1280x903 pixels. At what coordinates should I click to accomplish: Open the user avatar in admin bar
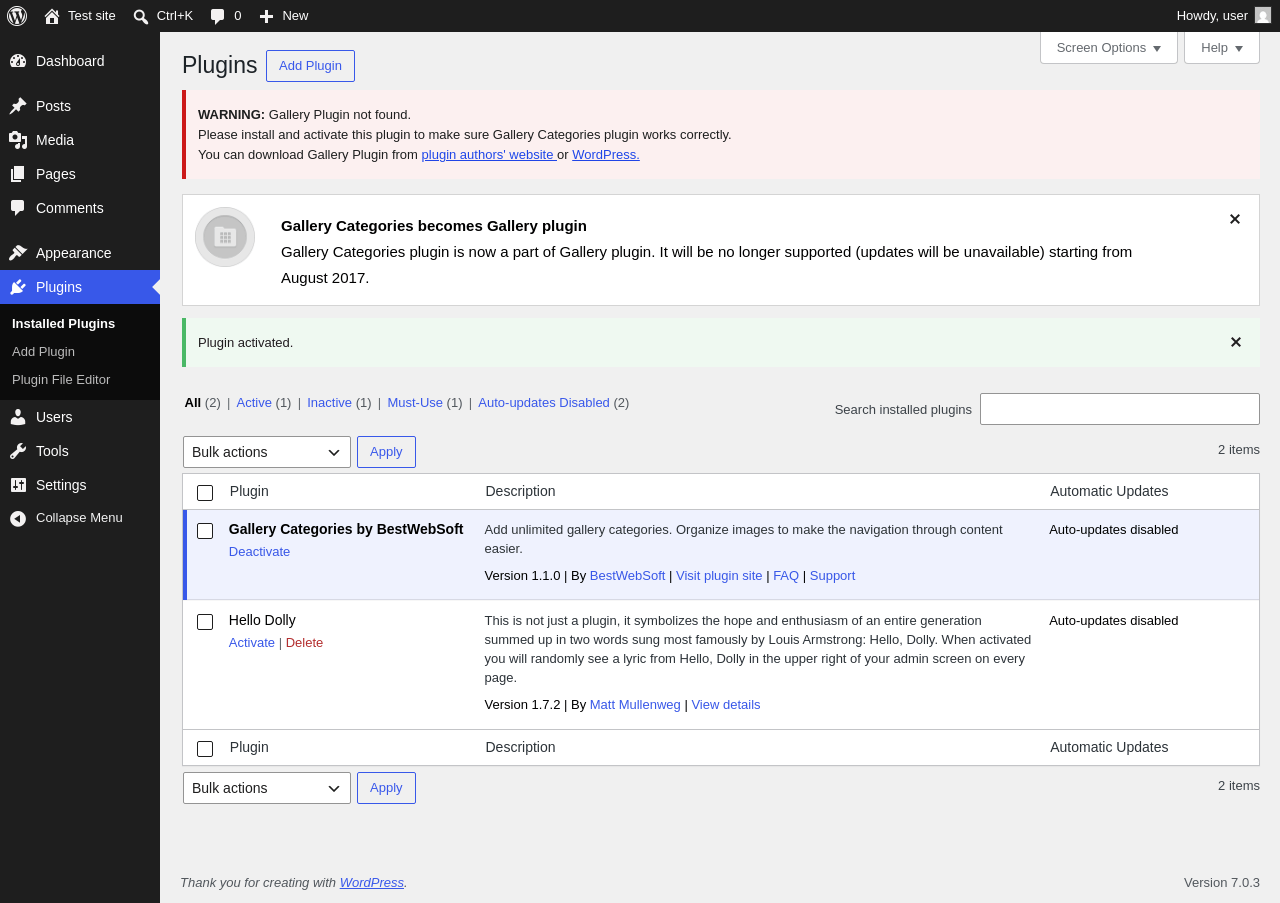[x=1263, y=15]
